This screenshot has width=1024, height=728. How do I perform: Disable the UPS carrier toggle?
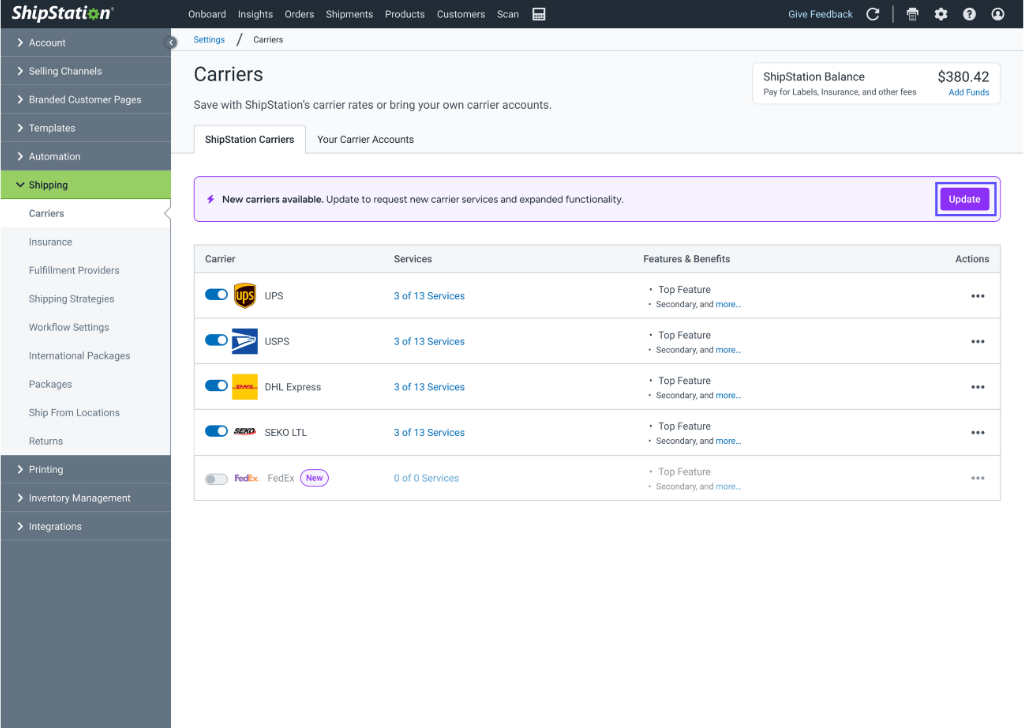coord(216,294)
